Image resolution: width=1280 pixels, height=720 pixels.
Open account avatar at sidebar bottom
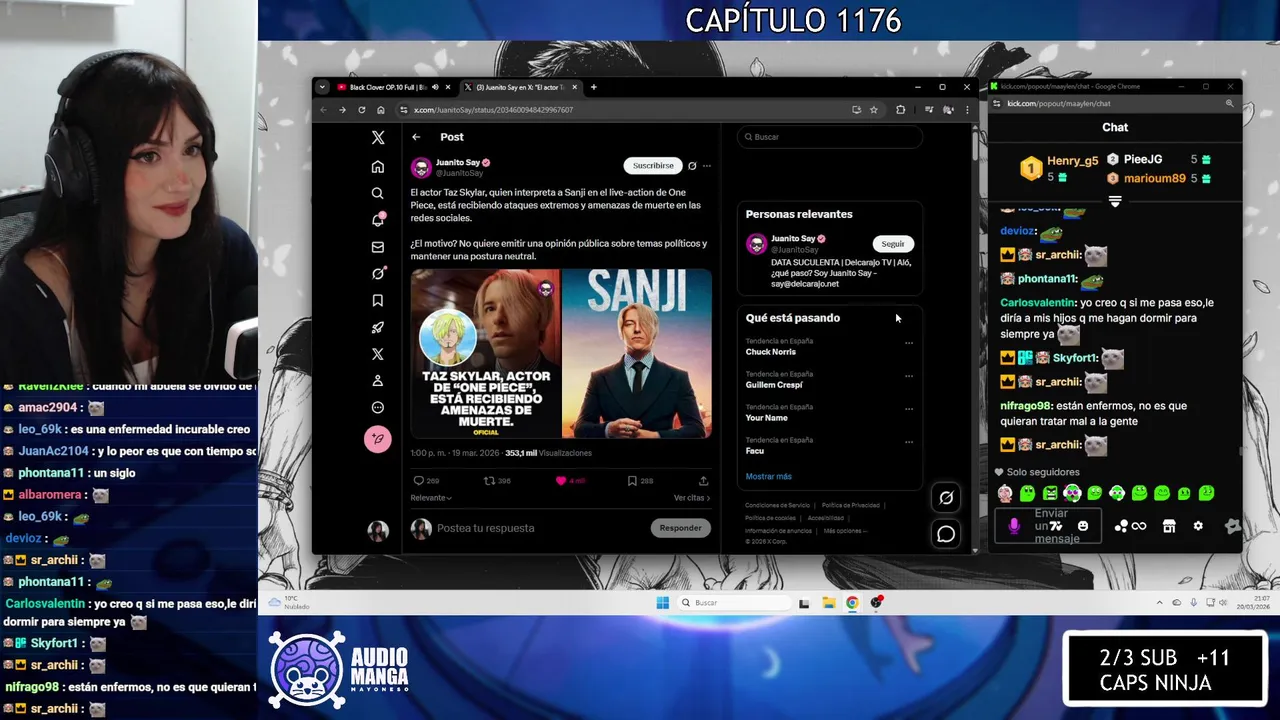click(x=378, y=531)
